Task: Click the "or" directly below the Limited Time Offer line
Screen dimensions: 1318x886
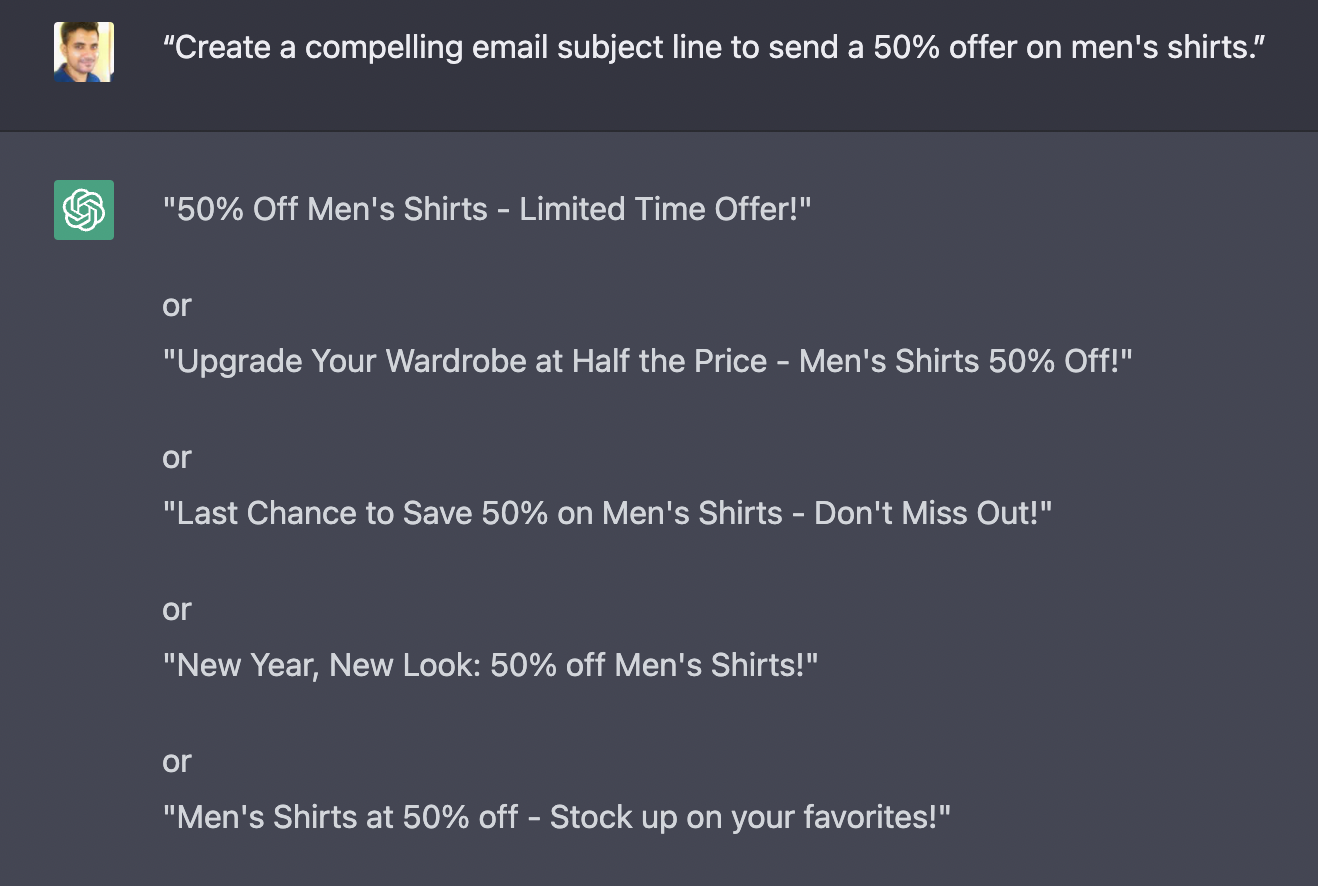Action: [x=176, y=305]
